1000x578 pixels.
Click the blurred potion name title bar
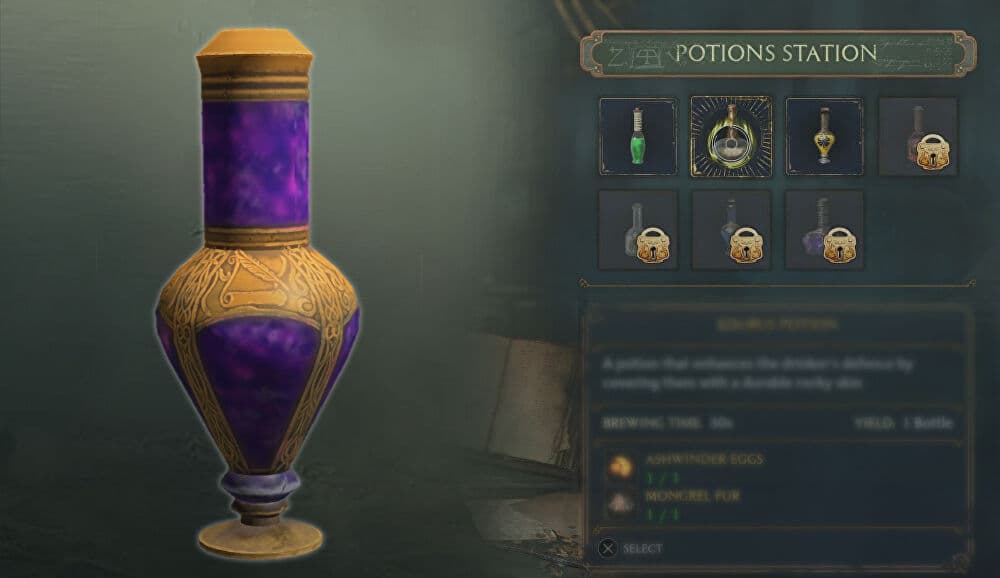coord(777,325)
